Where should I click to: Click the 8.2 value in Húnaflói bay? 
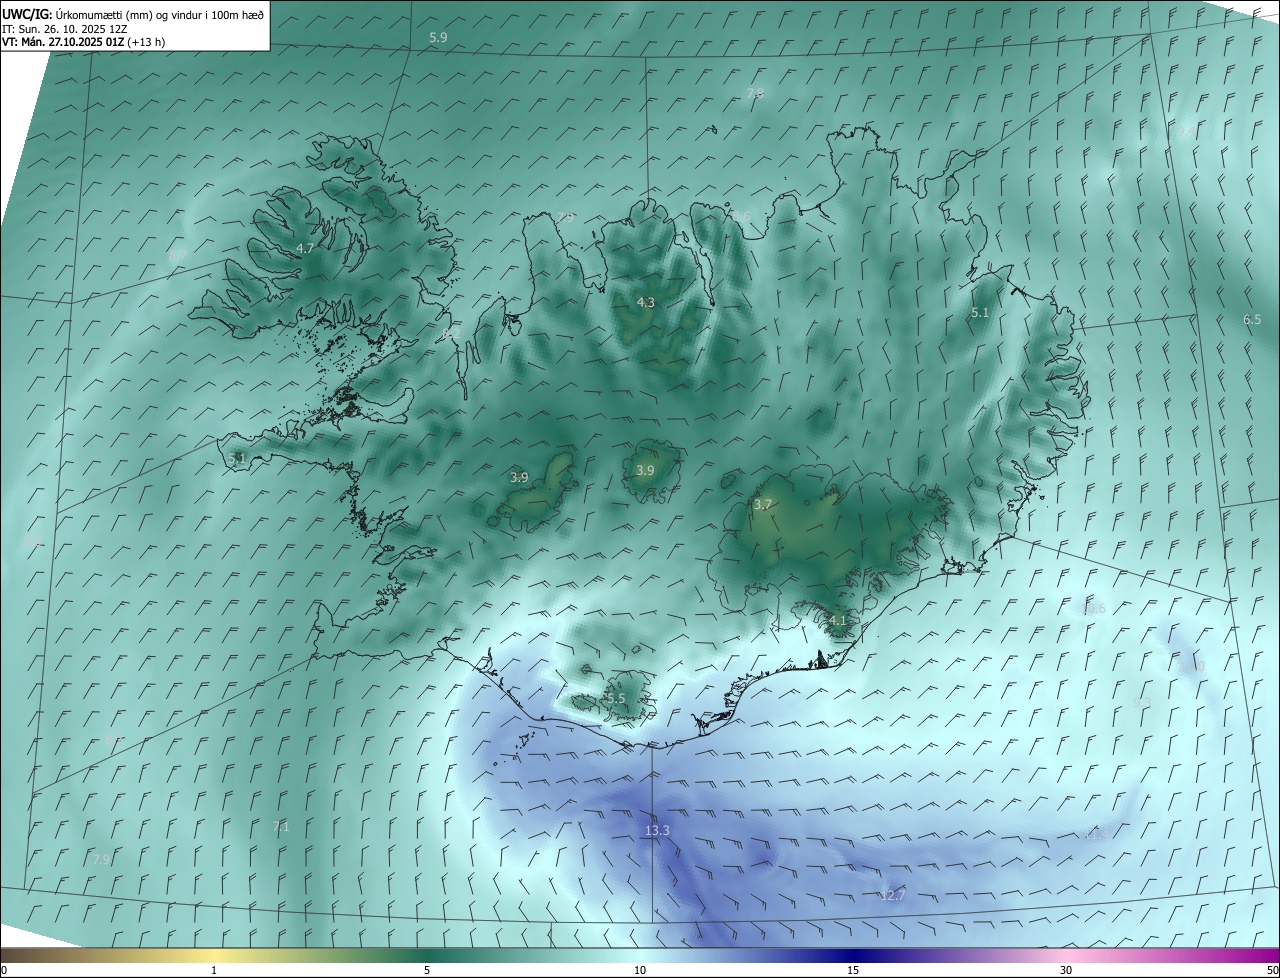pos(450,334)
